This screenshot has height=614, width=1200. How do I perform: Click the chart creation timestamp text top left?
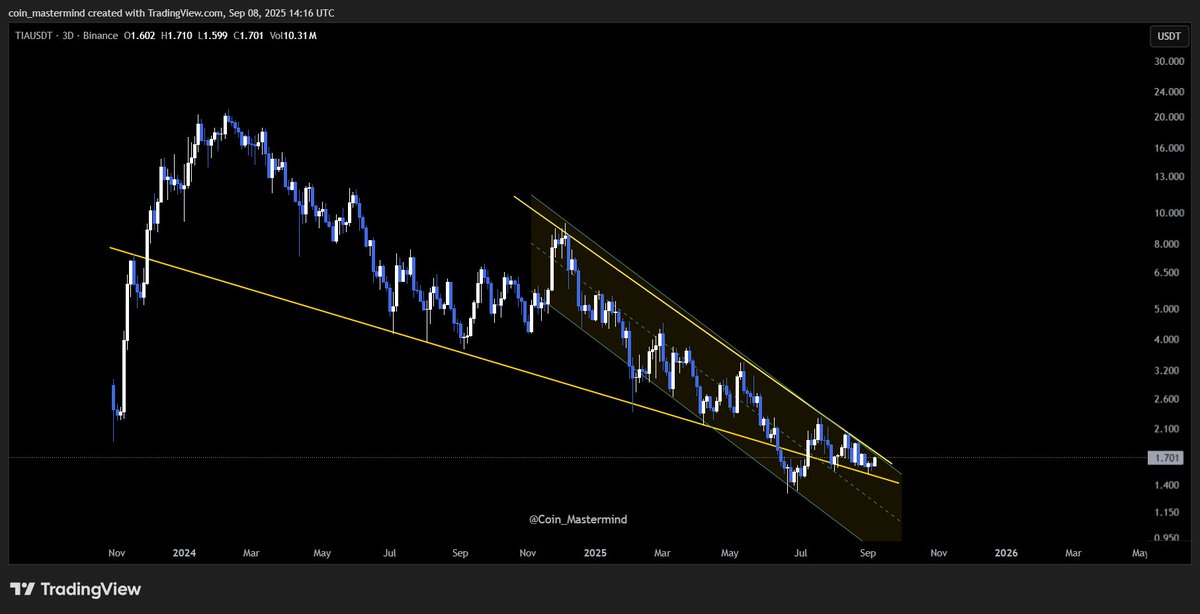tap(172, 13)
